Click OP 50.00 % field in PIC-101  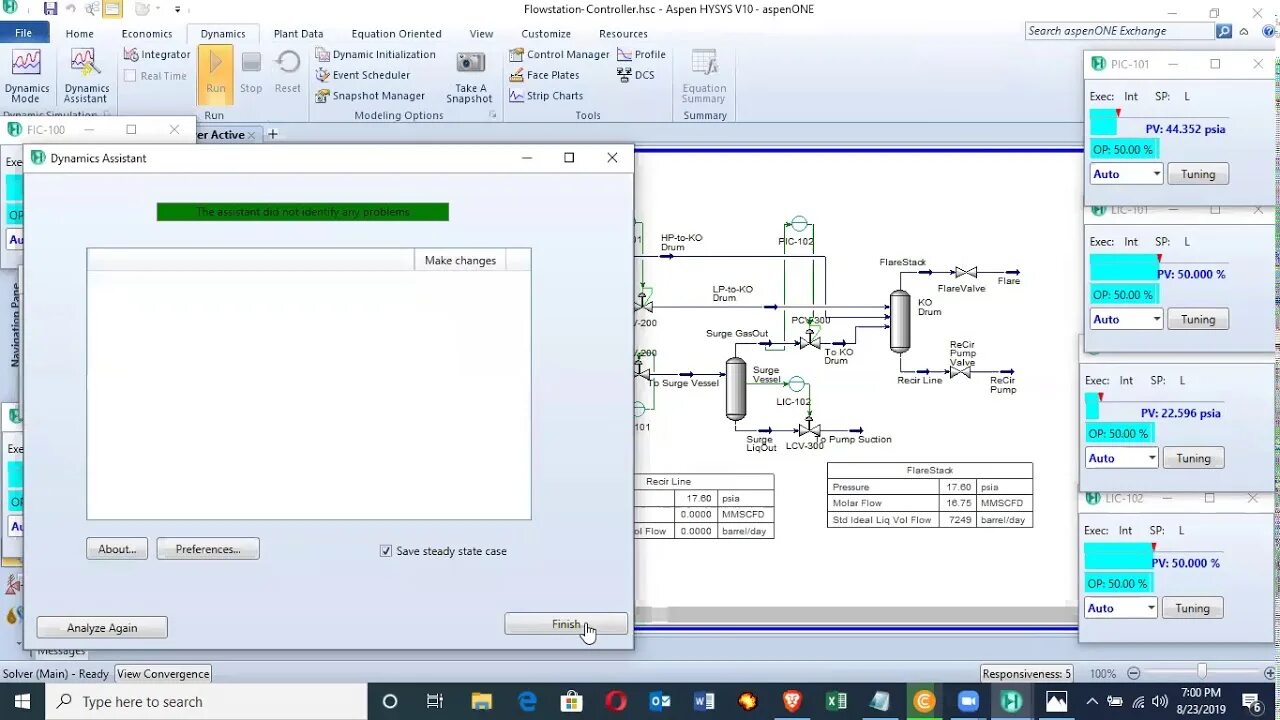tap(1123, 150)
